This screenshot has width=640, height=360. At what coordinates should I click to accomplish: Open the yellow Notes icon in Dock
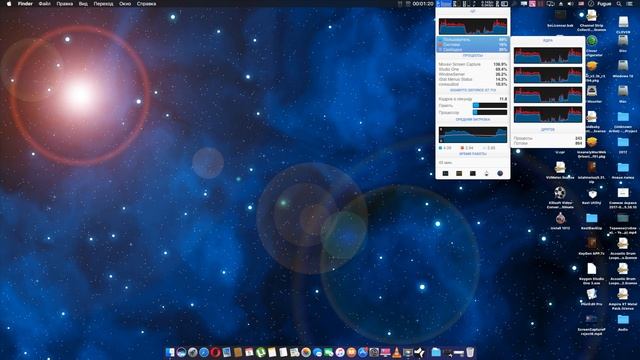click(272, 352)
